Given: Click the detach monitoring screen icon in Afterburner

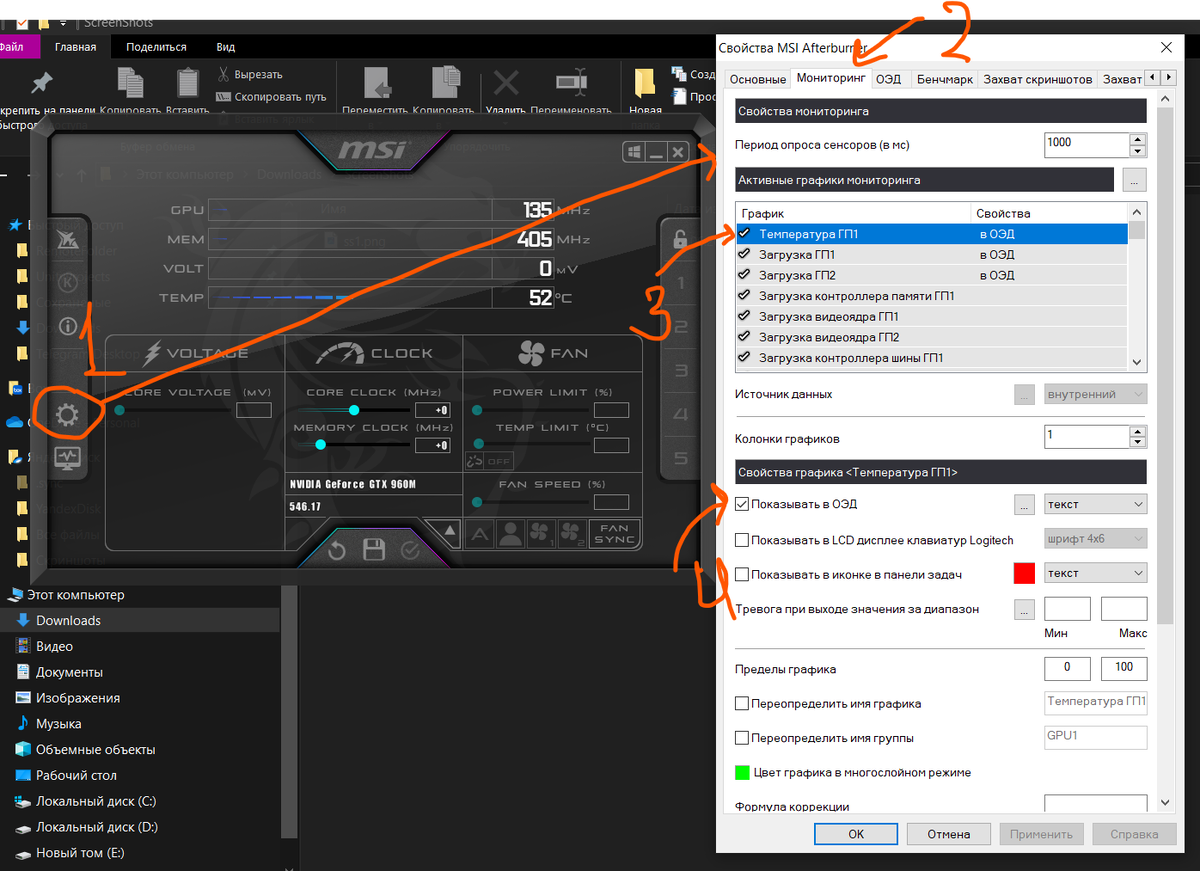Looking at the screenshot, I should point(67,458).
